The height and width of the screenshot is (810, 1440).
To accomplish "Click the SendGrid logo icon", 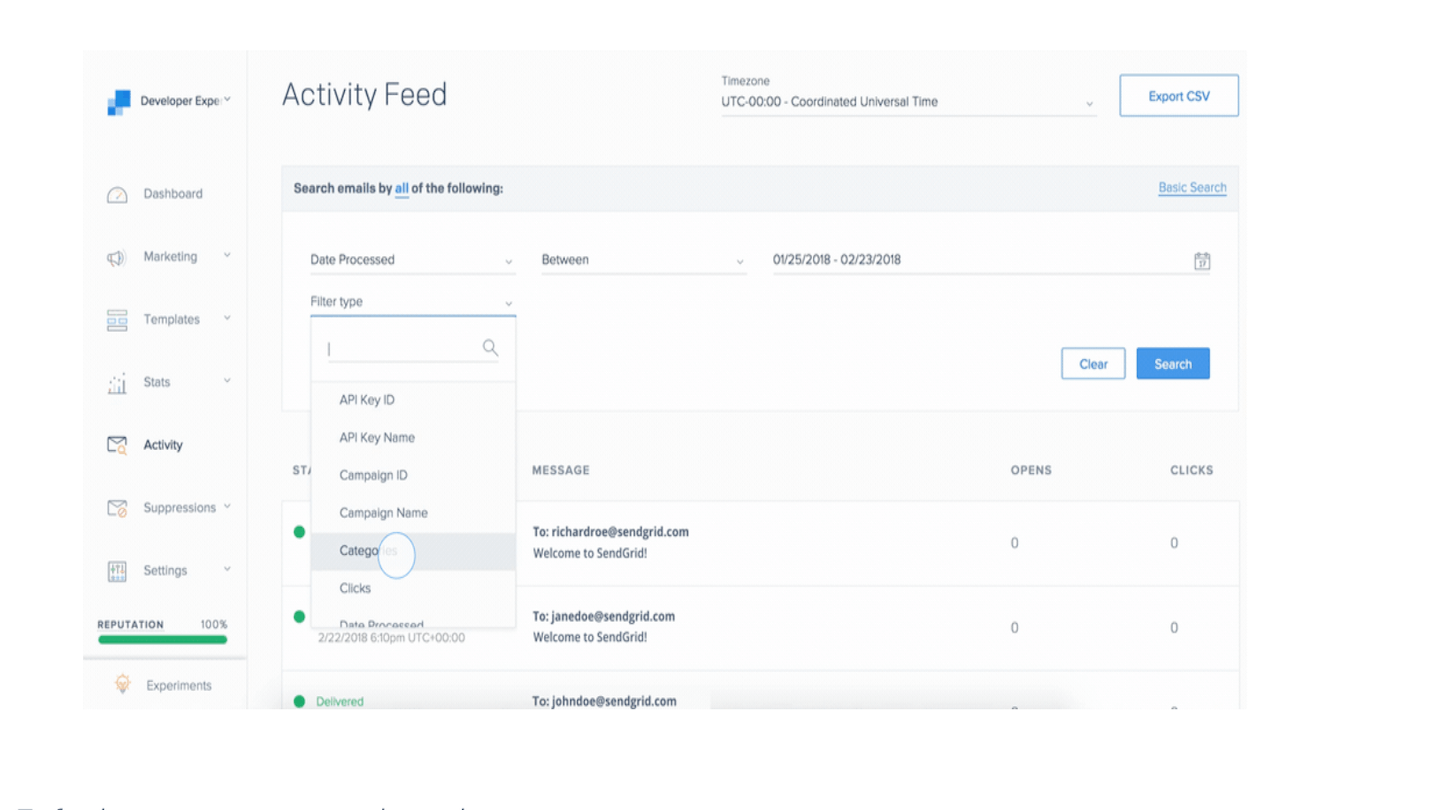I will pos(119,102).
